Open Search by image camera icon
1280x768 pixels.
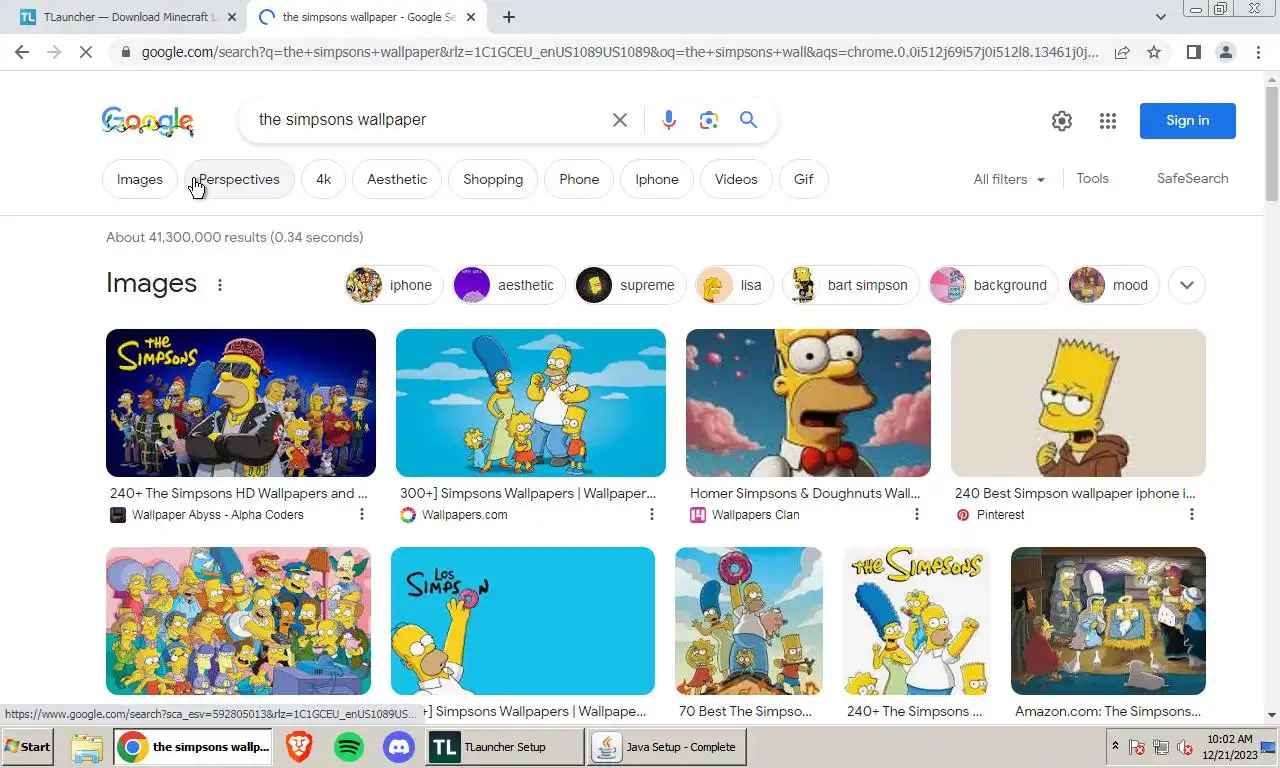pyautogui.click(x=709, y=120)
